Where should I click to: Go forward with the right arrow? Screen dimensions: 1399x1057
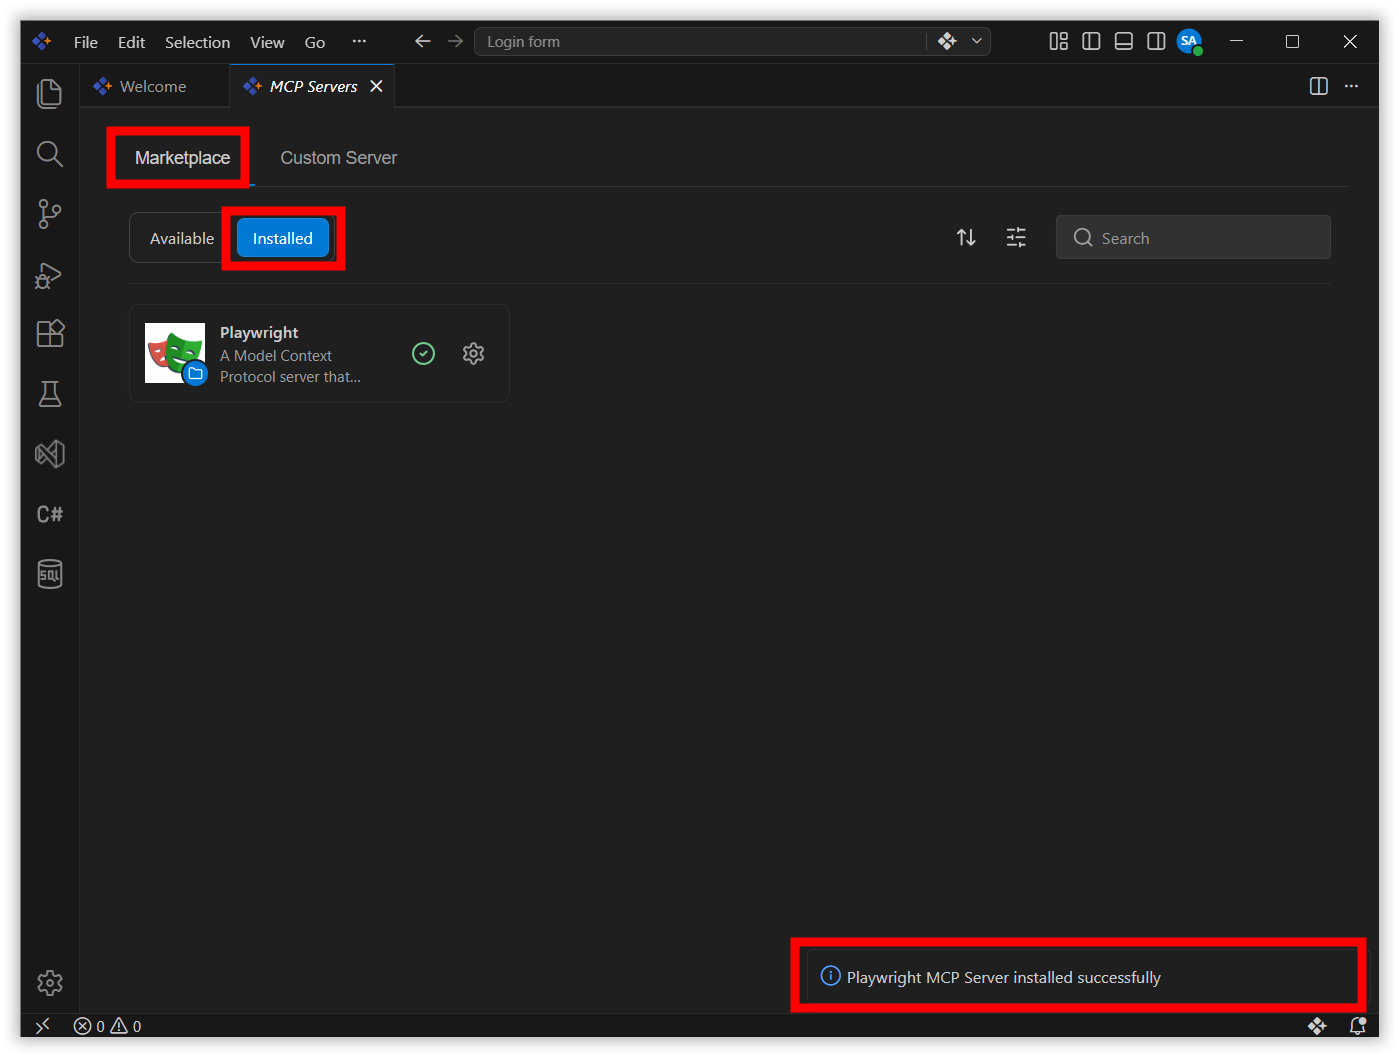(455, 41)
